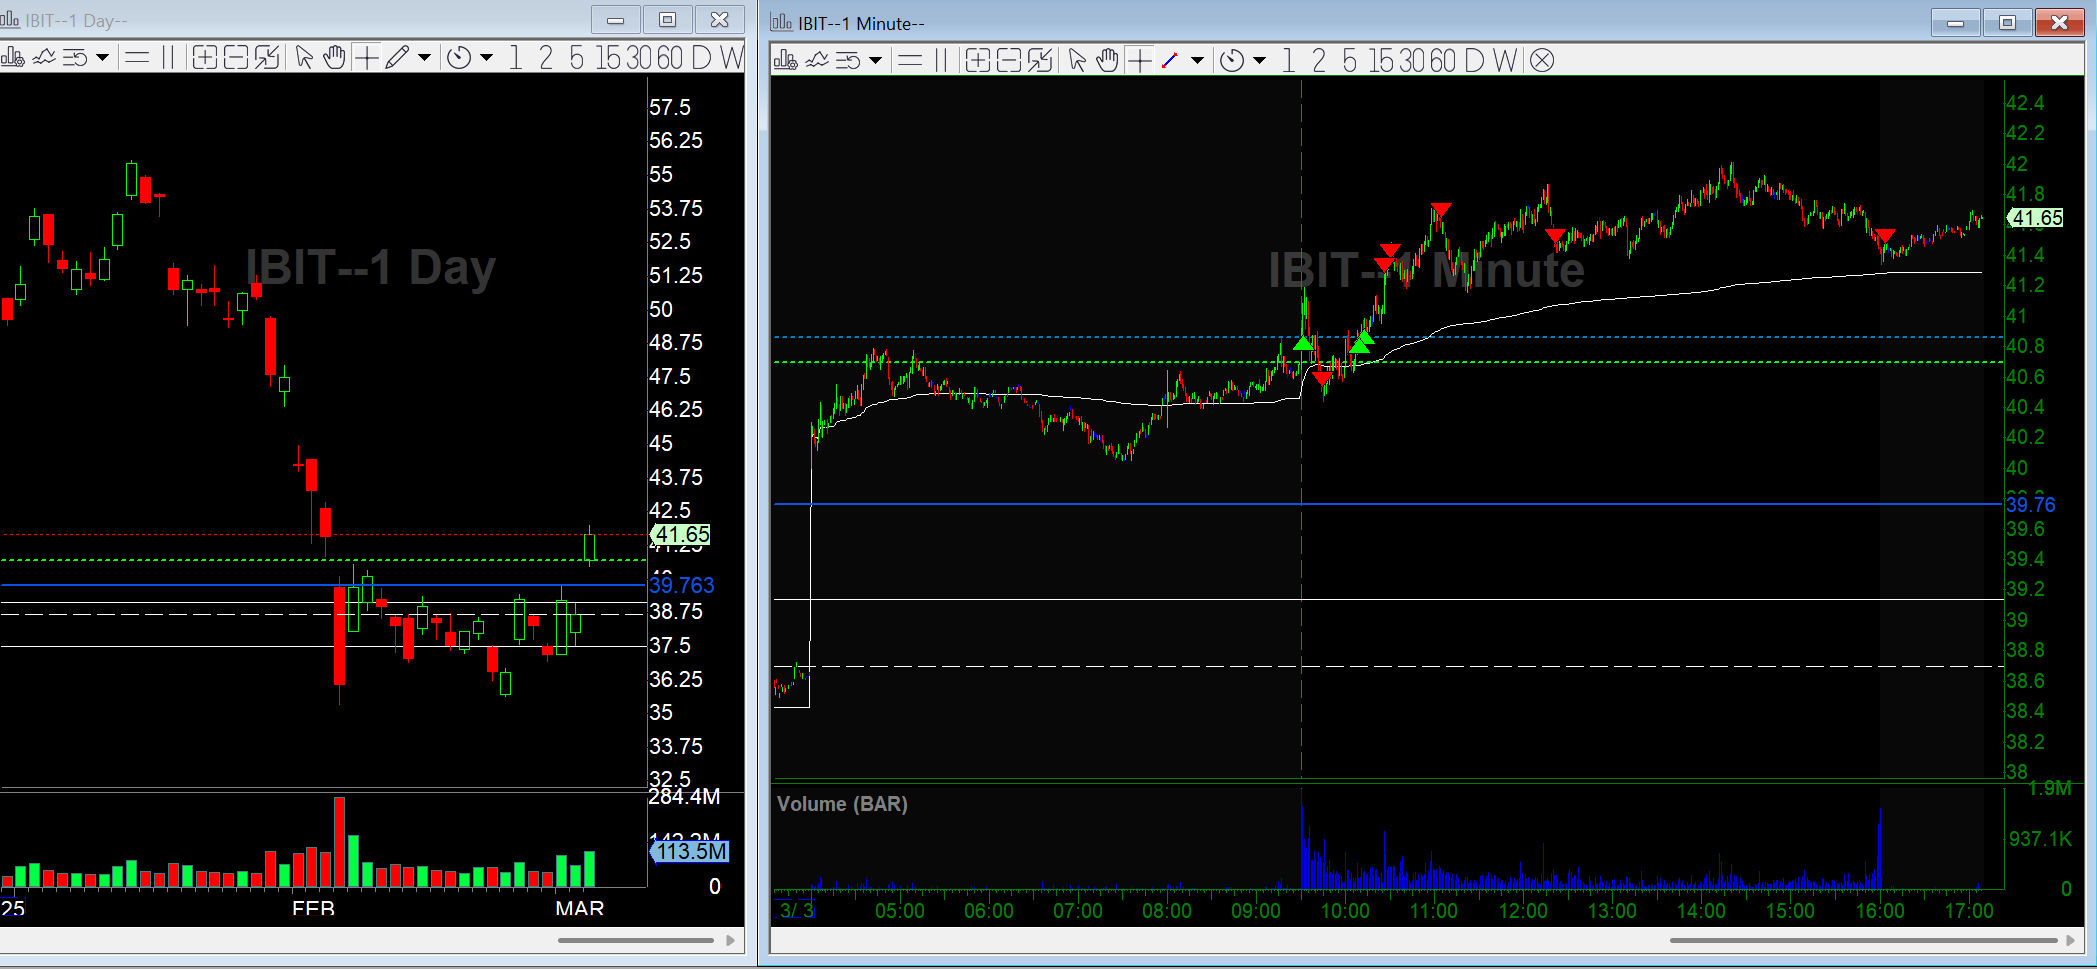The height and width of the screenshot is (969, 2097).
Task: Click the clock timer icon in Day chart
Action: [459, 58]
